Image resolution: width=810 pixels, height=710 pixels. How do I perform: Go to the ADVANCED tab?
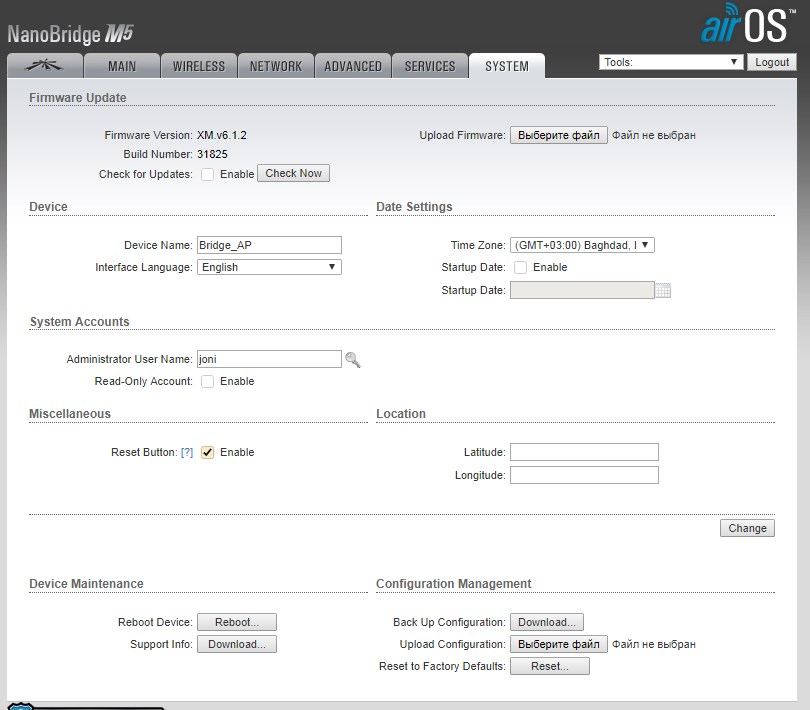click(353, 66)
